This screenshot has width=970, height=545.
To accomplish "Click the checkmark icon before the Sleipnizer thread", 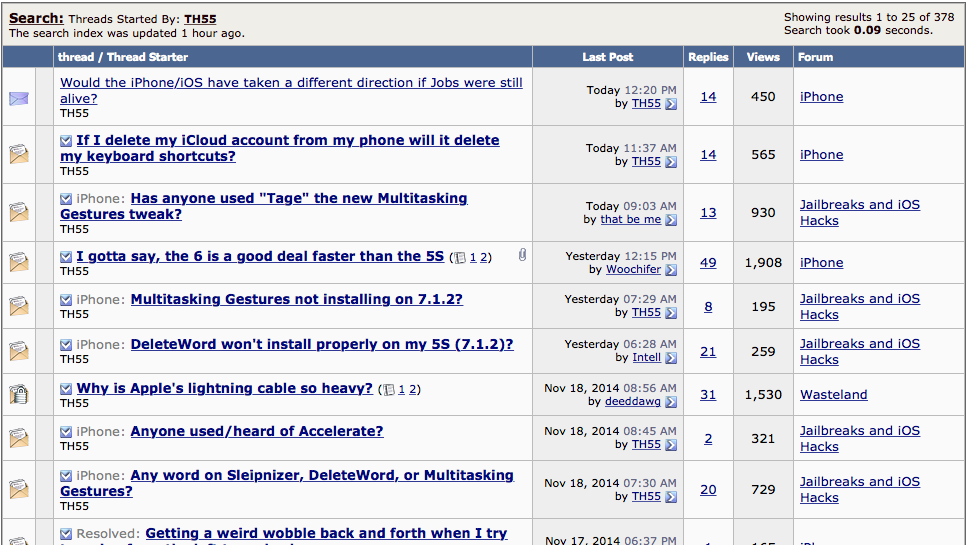I will tap(66, 476).
